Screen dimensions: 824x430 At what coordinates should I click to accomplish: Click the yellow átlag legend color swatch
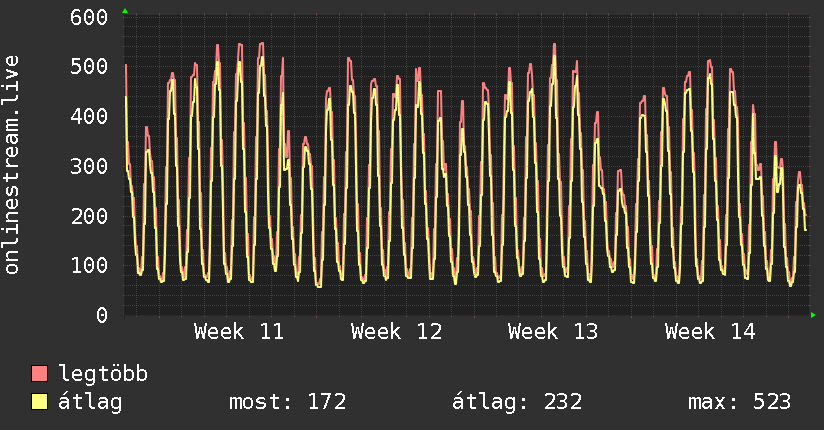(x=39, y=402)
